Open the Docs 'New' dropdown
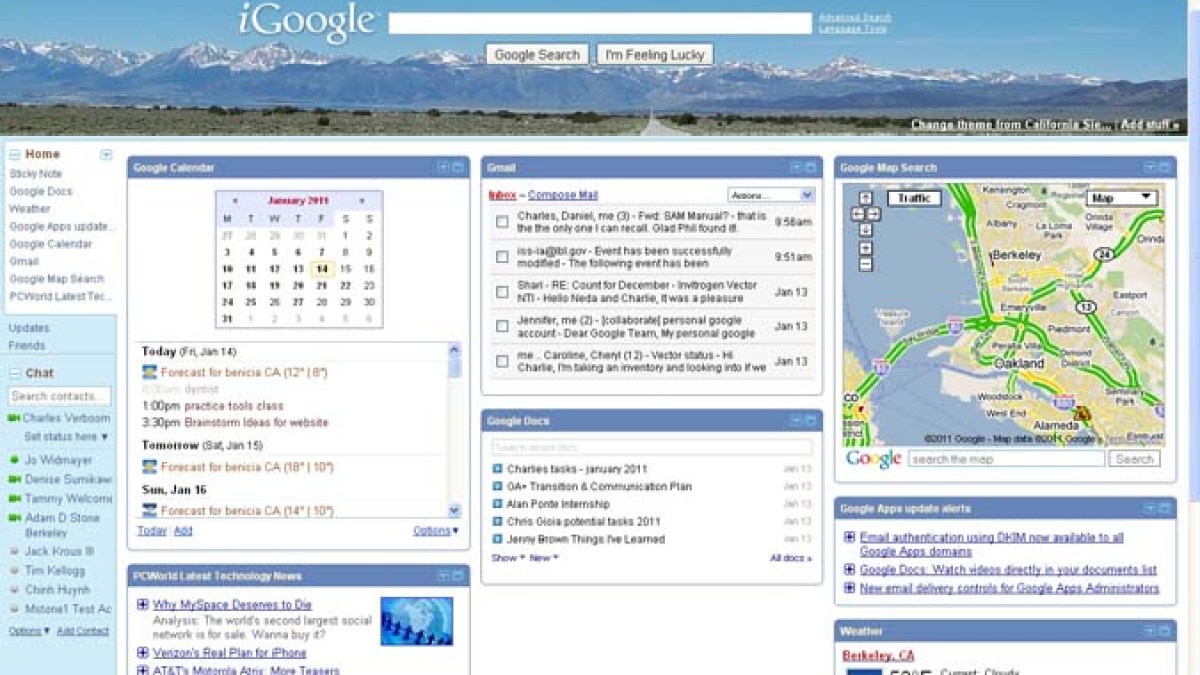 (544, 558)
